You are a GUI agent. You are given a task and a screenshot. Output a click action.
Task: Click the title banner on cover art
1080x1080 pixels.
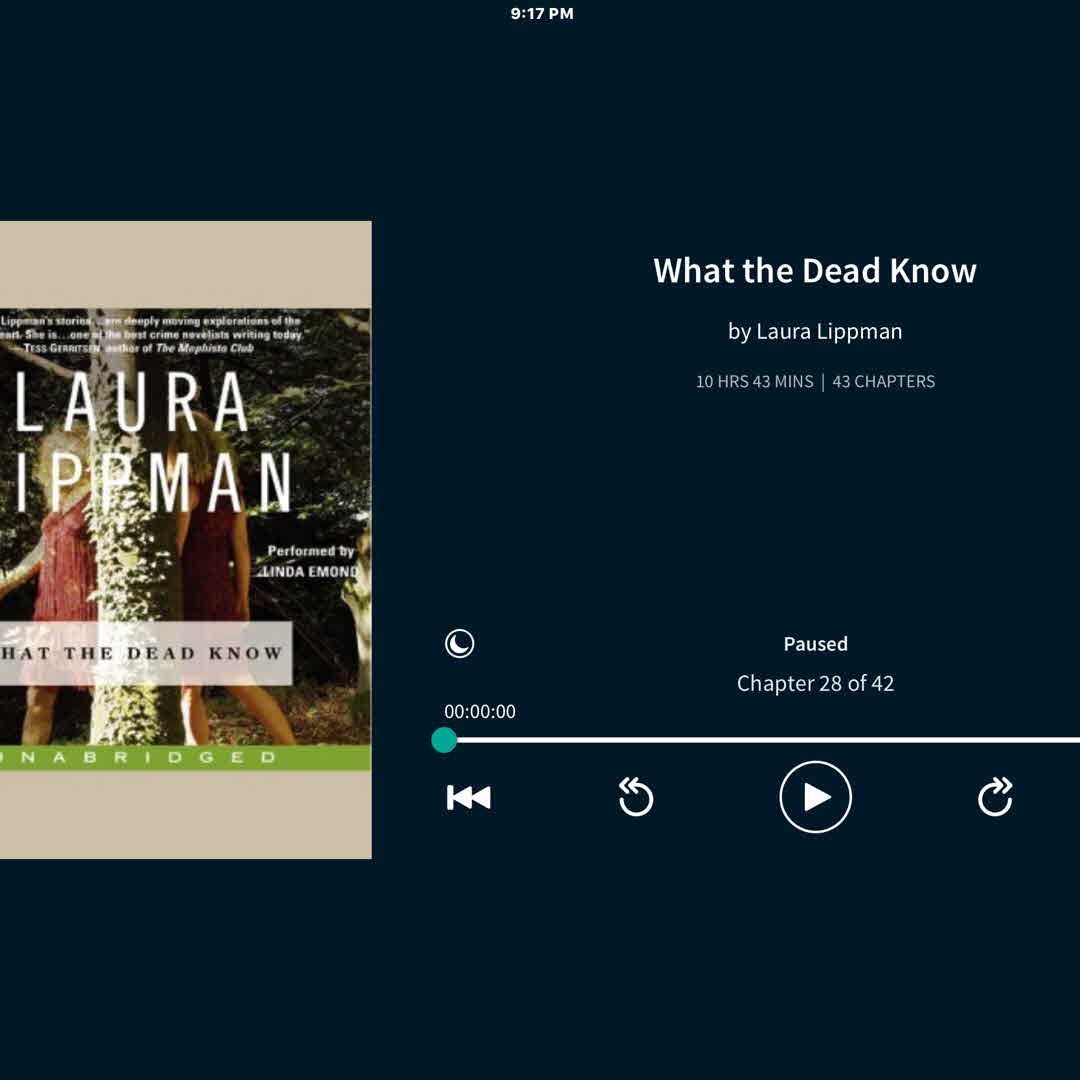coord(145,653)
